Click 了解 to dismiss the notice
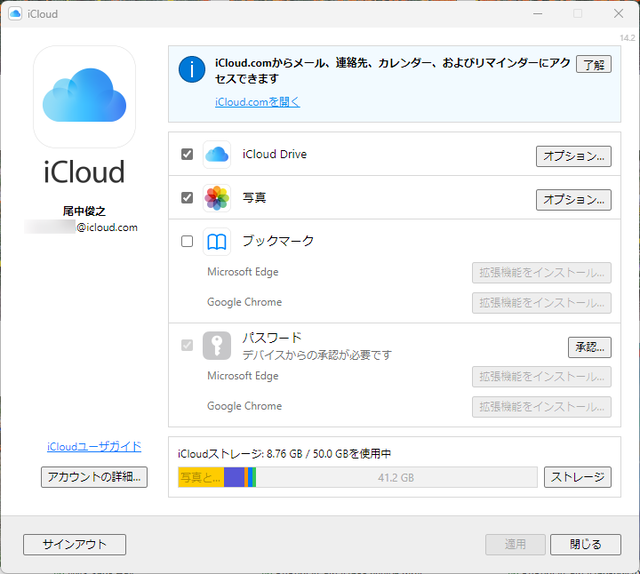 tap(593, 65)
